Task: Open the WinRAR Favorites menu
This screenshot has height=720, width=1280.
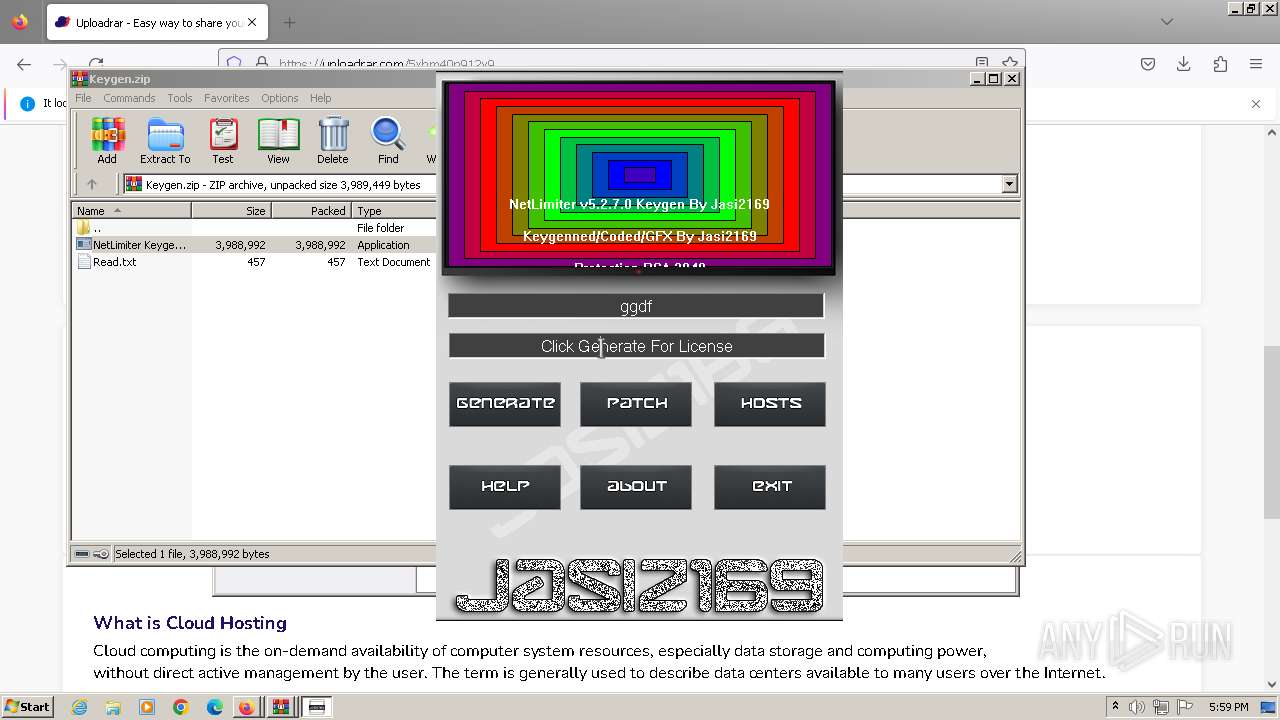Action: (x=227, y=98)
